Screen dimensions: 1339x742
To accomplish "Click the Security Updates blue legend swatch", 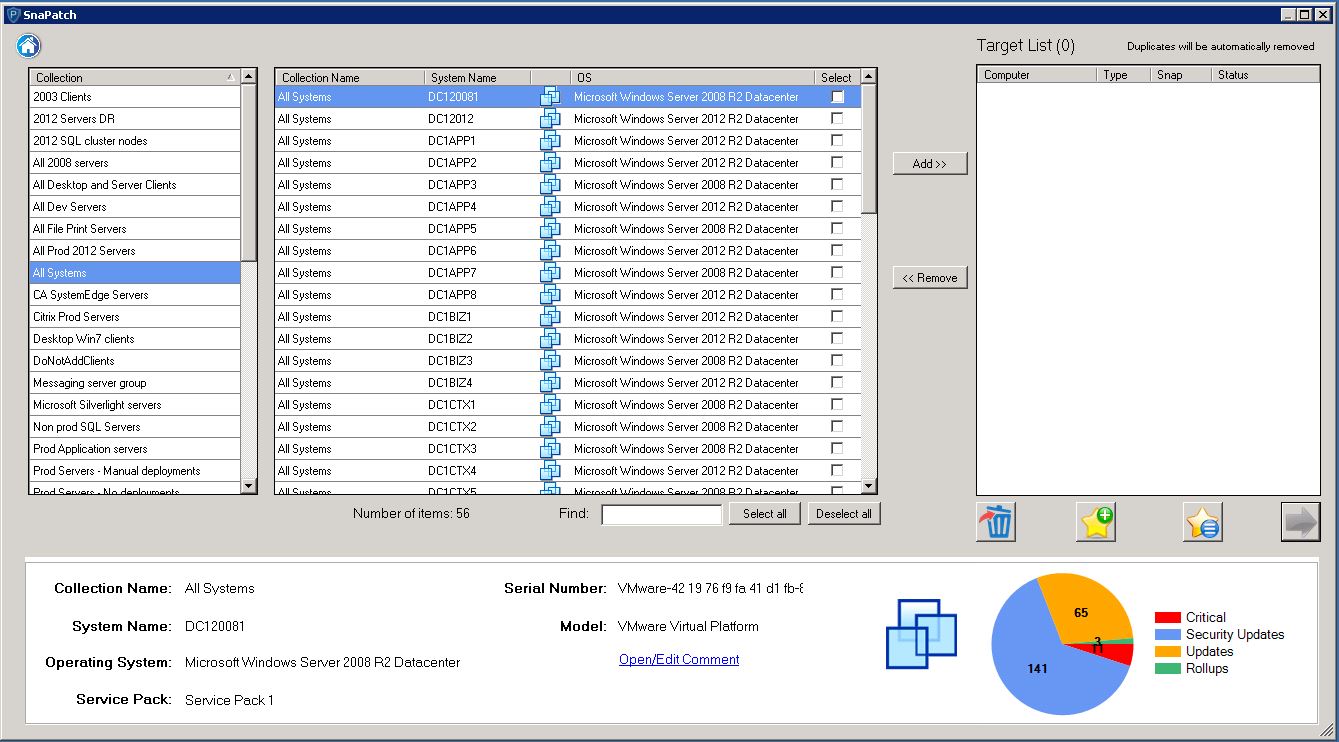I will (1167, 635).
